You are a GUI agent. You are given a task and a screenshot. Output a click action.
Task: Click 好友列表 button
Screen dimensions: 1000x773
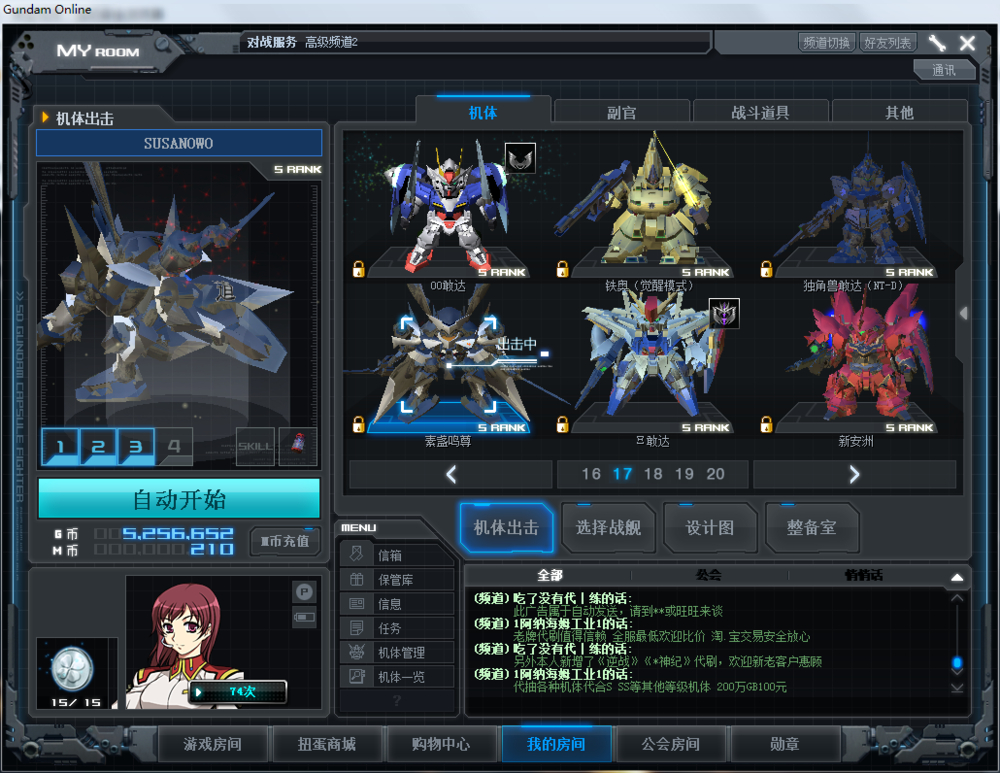[887, 43]
